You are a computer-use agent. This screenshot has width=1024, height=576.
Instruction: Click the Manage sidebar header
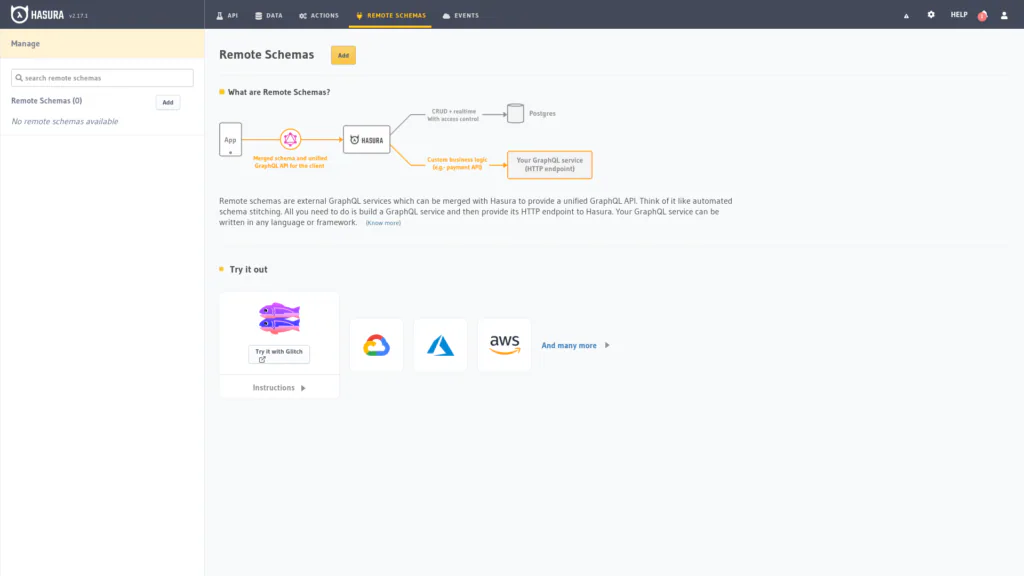pyautogui.click(x=102, y=43)
